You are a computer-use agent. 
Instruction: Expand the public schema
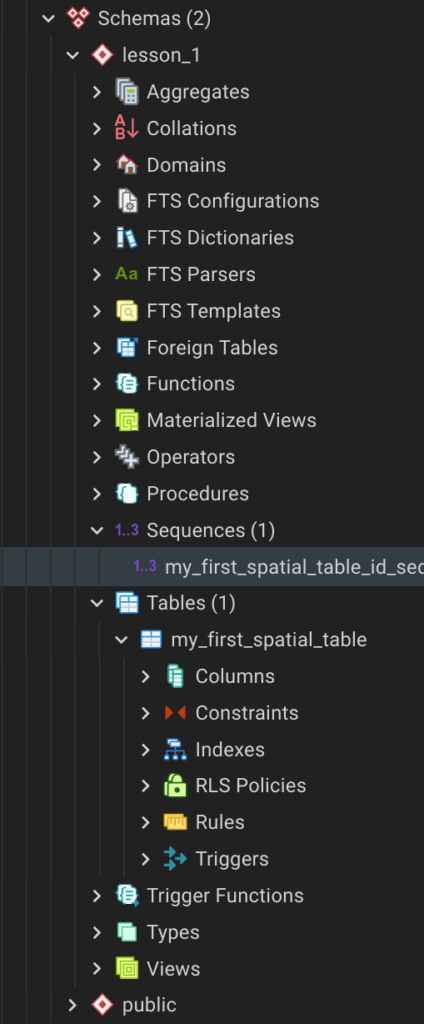73,1005
